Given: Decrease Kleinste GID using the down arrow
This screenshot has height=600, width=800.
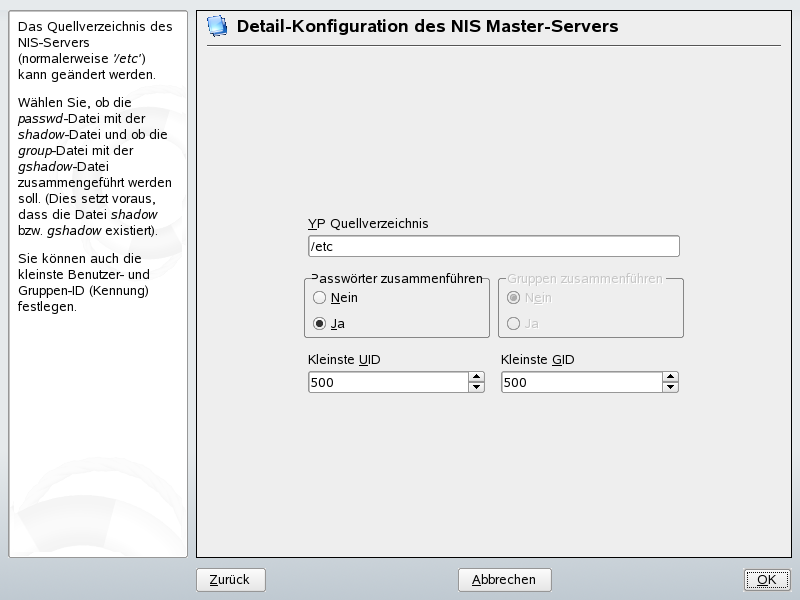Looking at the screenshot, I should click(x=670, y=387).
